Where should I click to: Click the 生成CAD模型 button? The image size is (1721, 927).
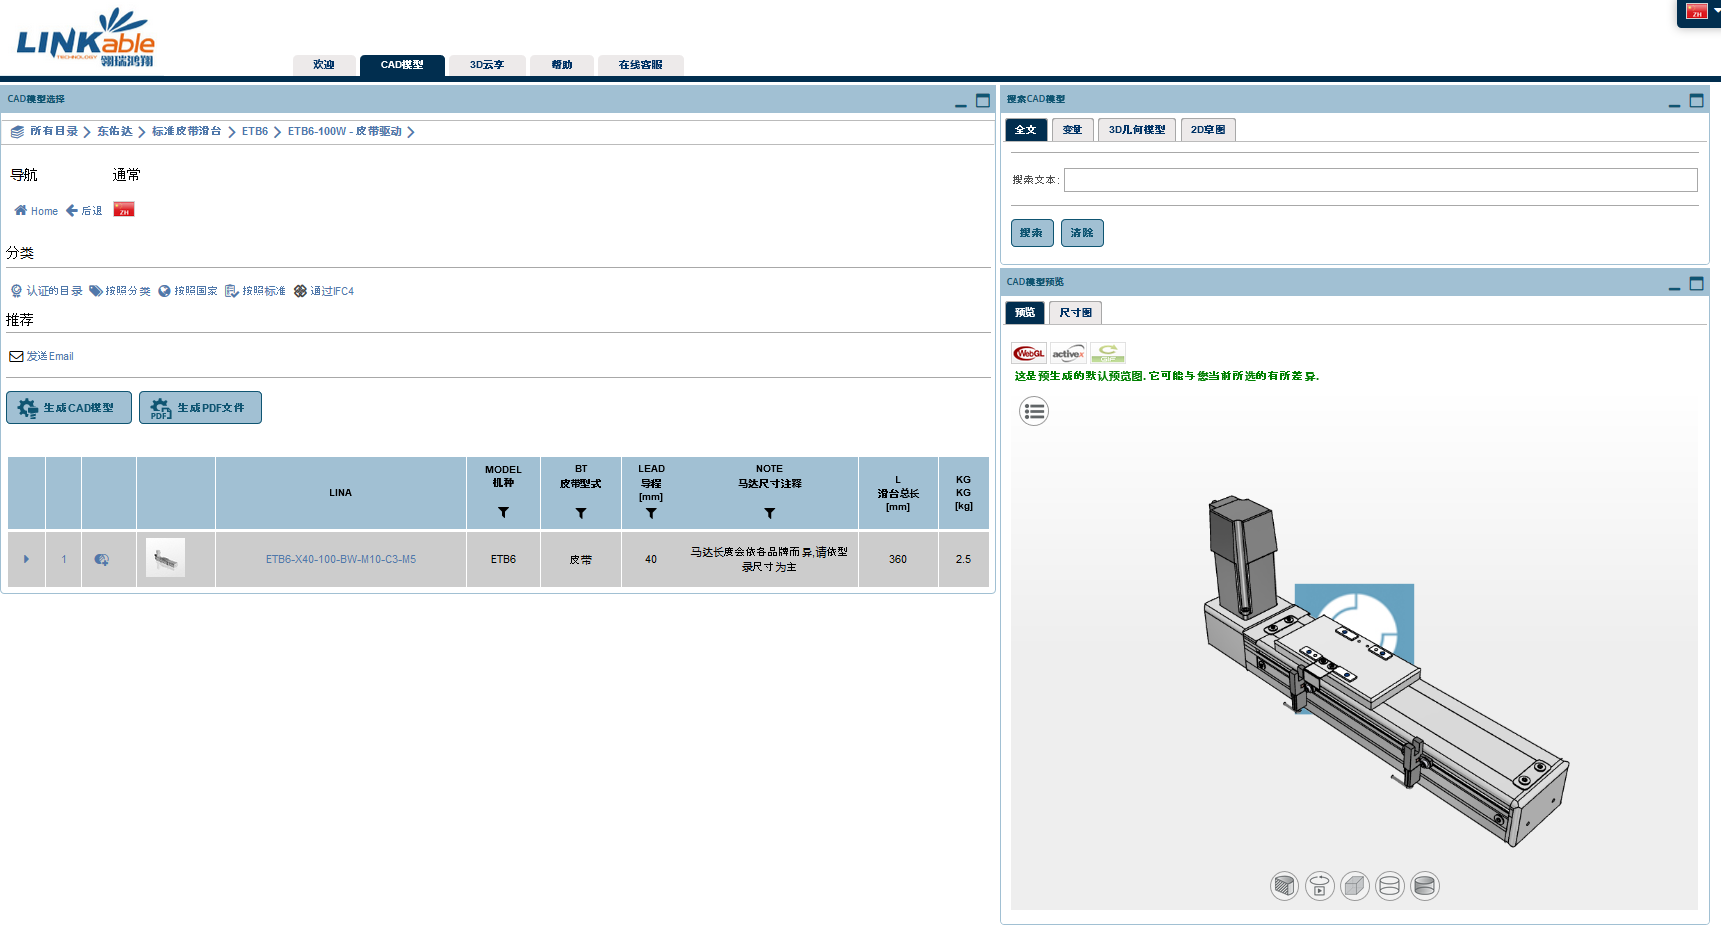tap(69, 408)
